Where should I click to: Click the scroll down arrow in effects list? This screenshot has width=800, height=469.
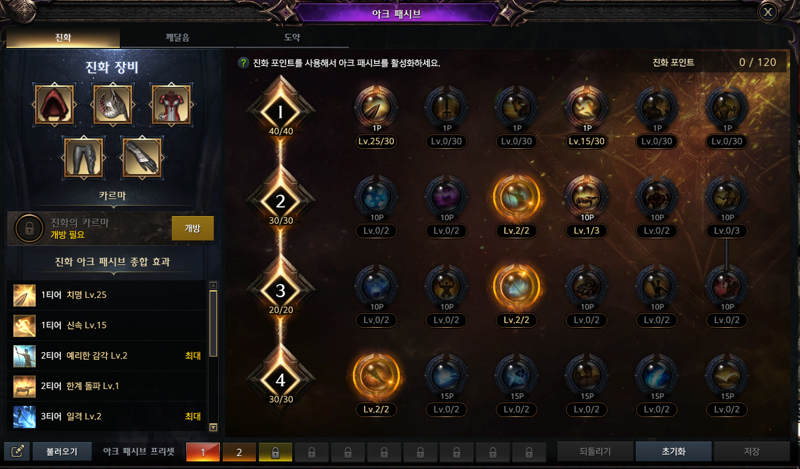[213, 428]
